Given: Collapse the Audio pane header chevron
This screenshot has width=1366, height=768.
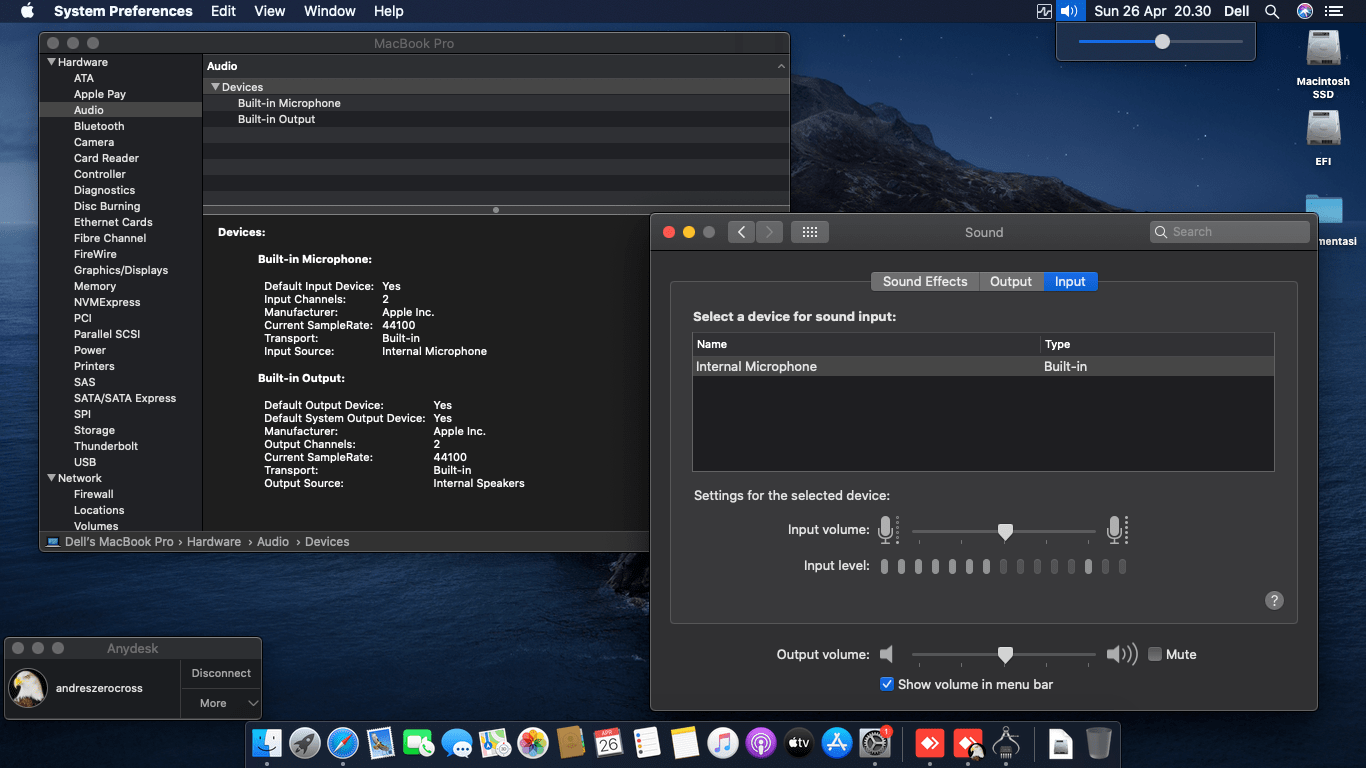Looking at the screenshot, I should [781, 66].
